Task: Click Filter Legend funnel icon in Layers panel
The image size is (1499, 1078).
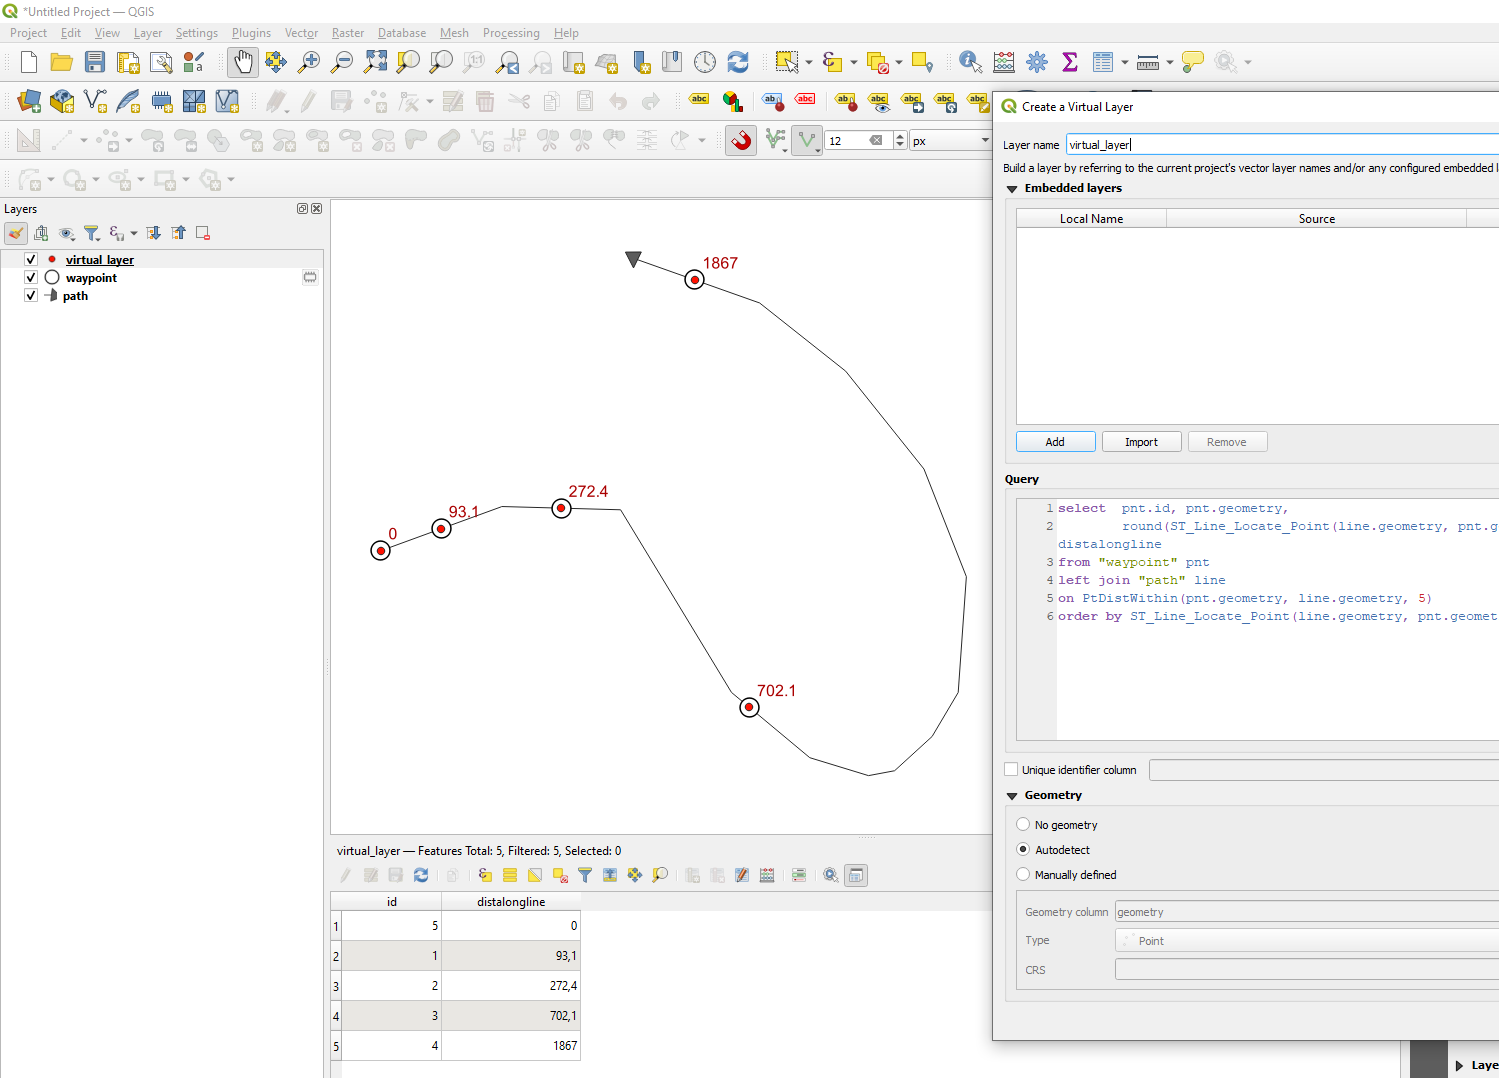Action: pyautogui.click(x=91, y=233)
